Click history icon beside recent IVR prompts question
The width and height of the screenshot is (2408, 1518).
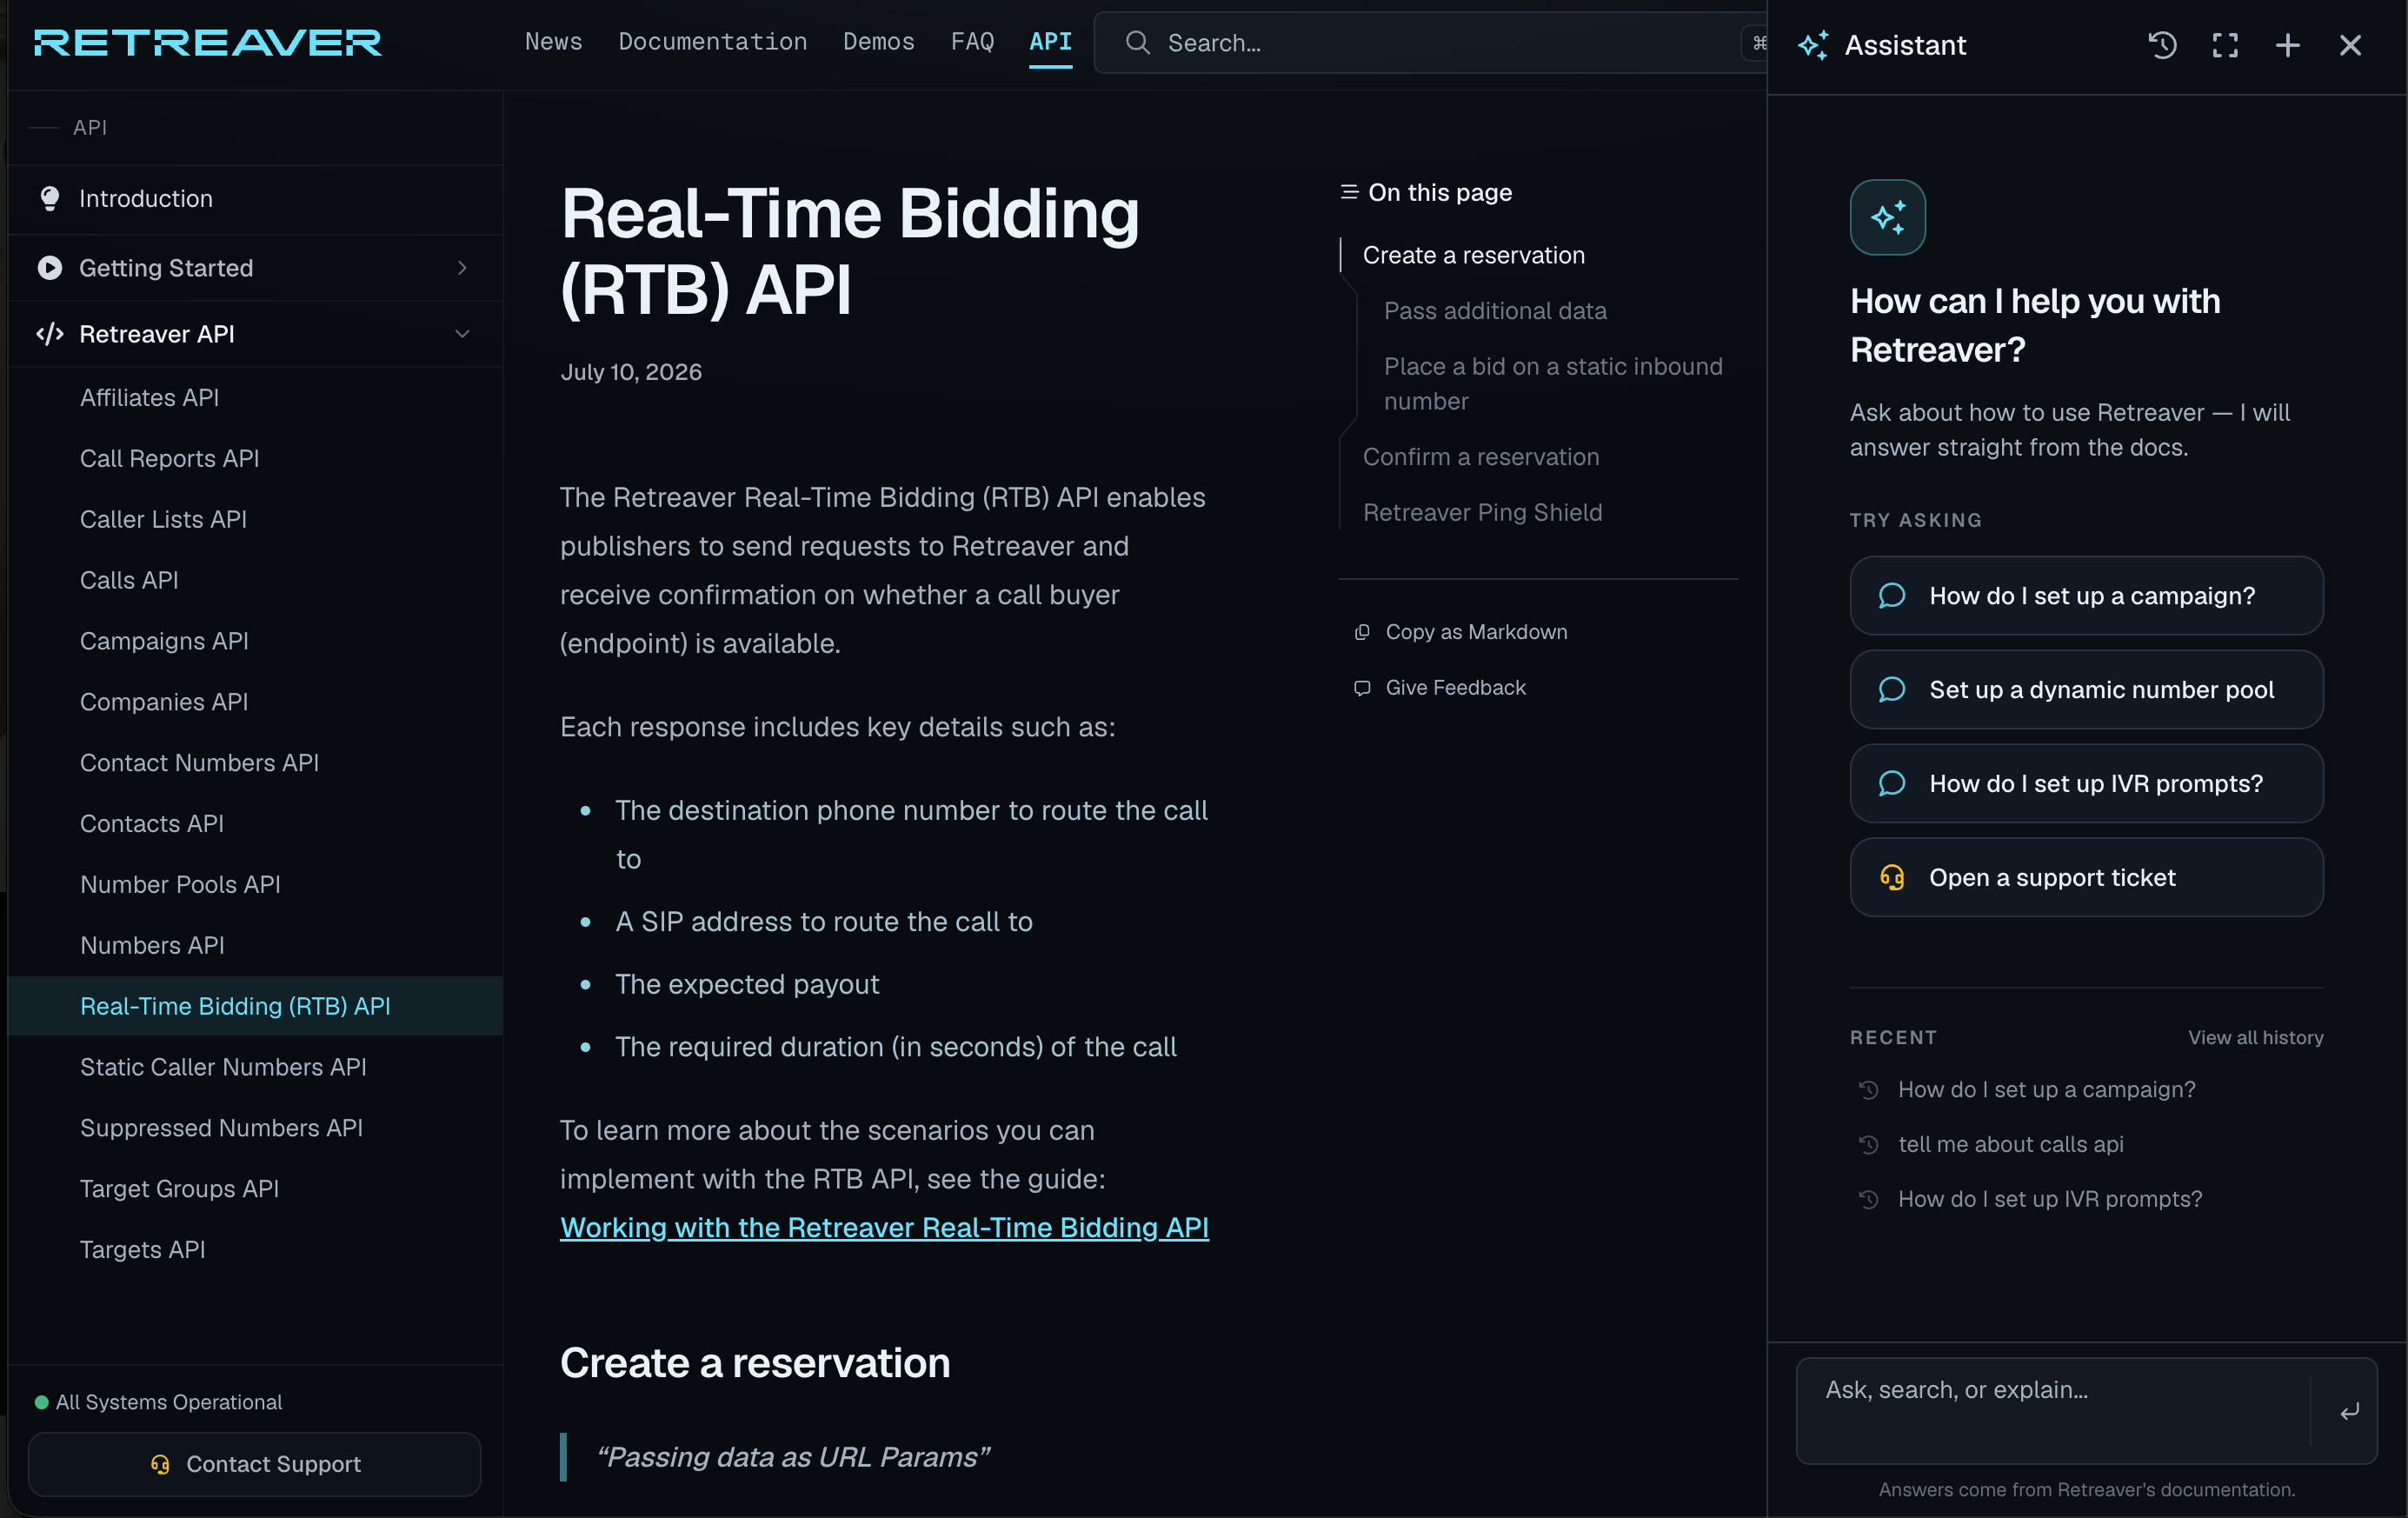coord(1868,1199)
